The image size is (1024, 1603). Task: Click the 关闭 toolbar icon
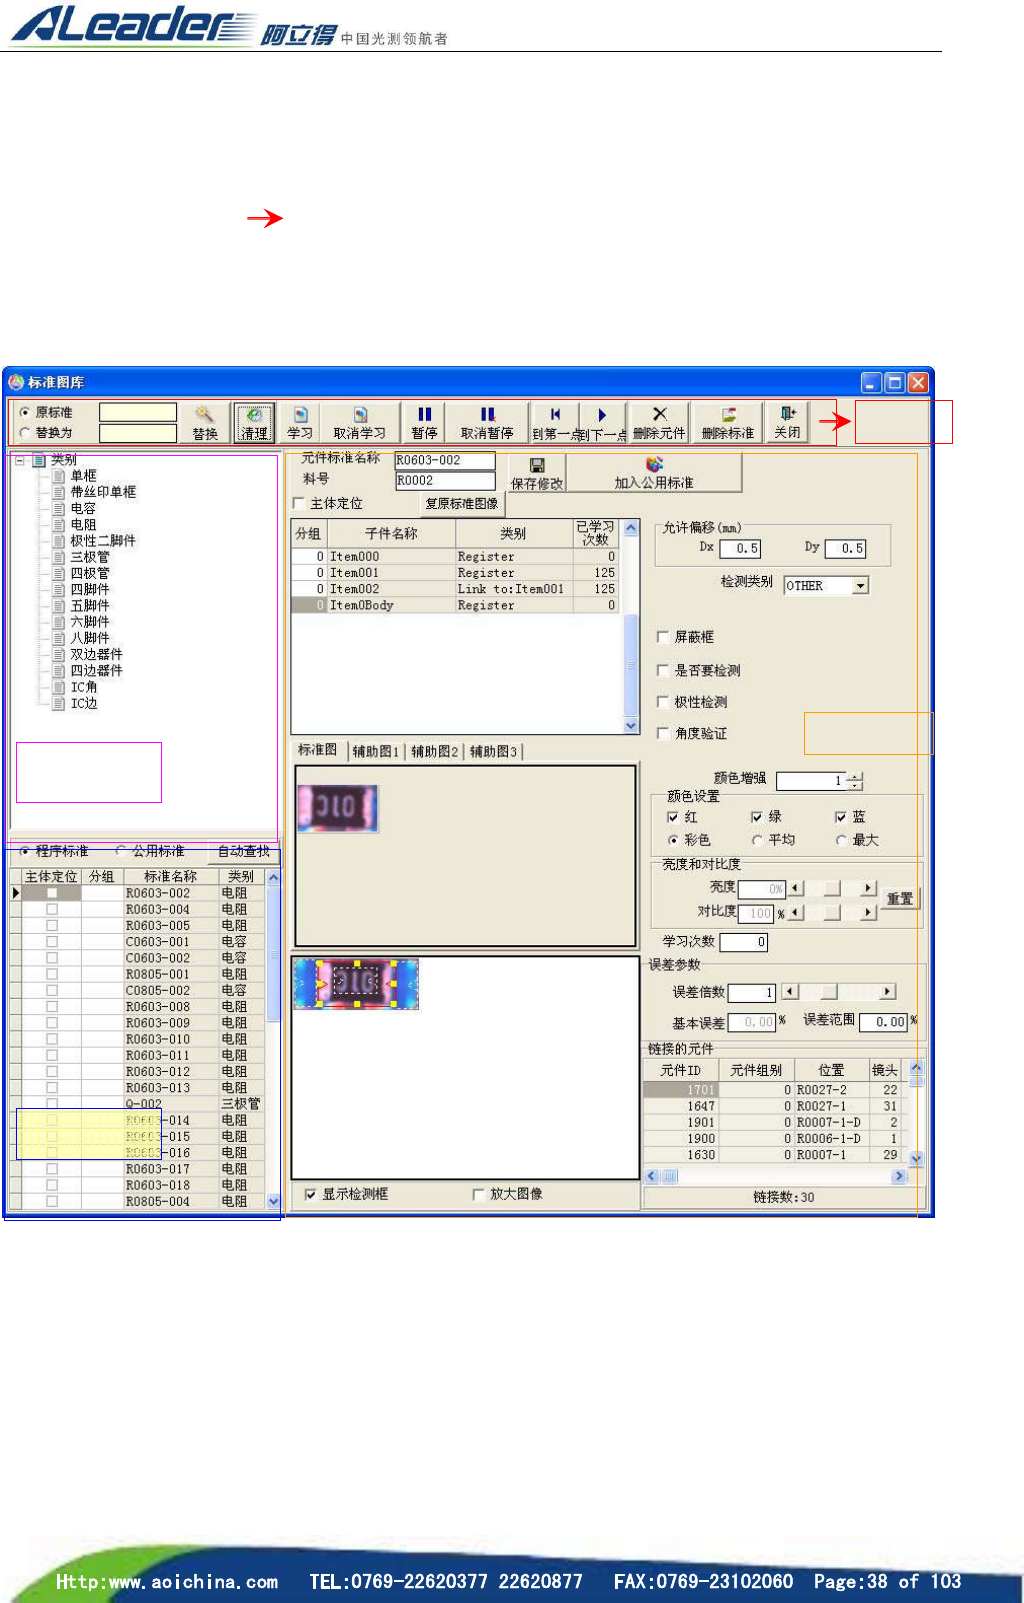787,422
